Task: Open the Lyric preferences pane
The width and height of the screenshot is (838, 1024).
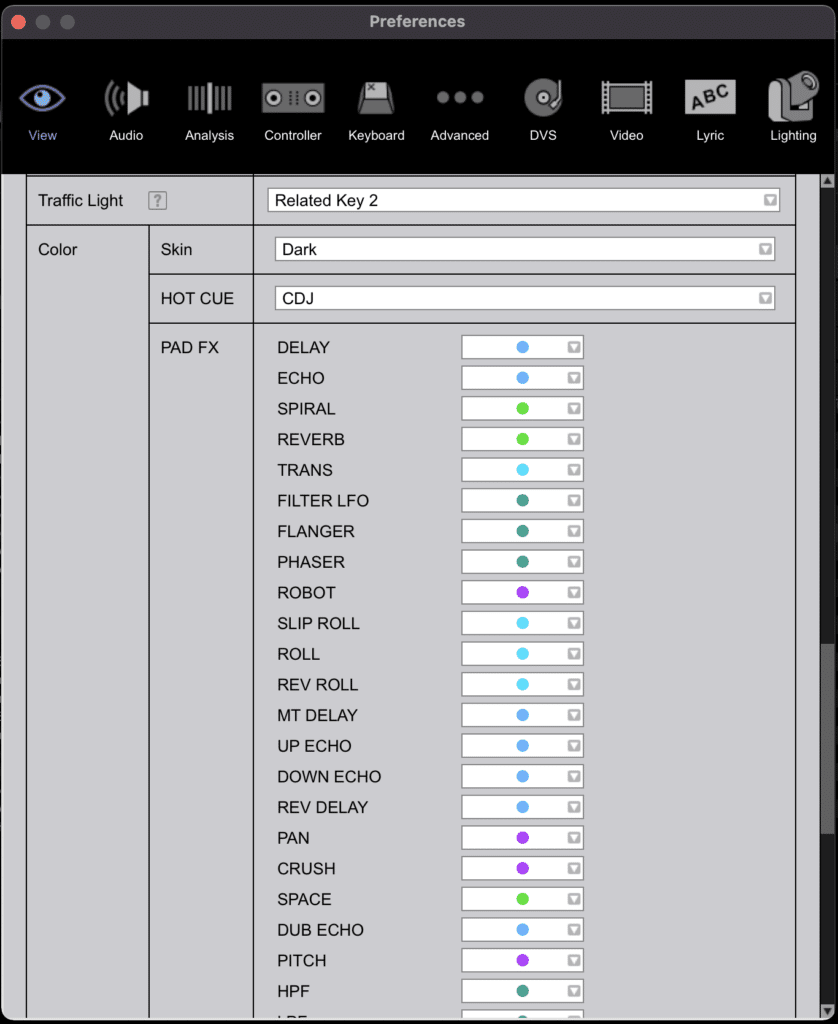Action: click(x=710, y=109)
